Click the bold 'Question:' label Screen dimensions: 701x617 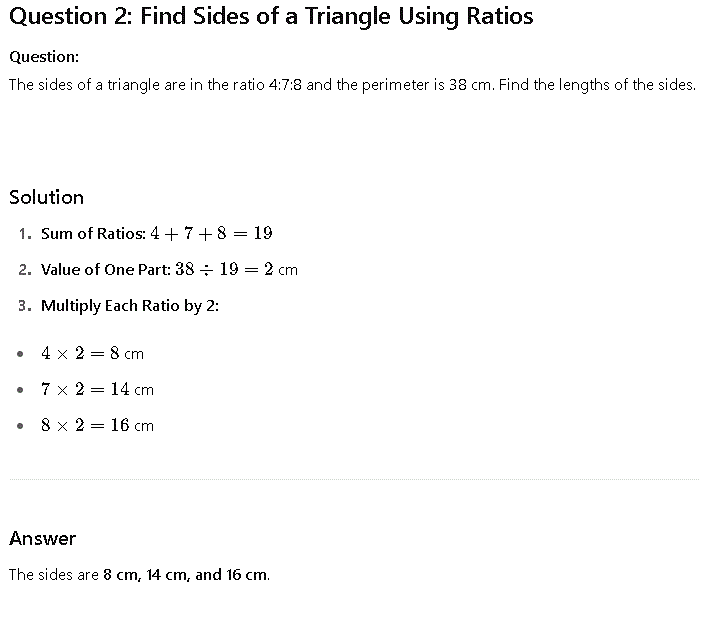pyautogui.click(x=44, y=57)
